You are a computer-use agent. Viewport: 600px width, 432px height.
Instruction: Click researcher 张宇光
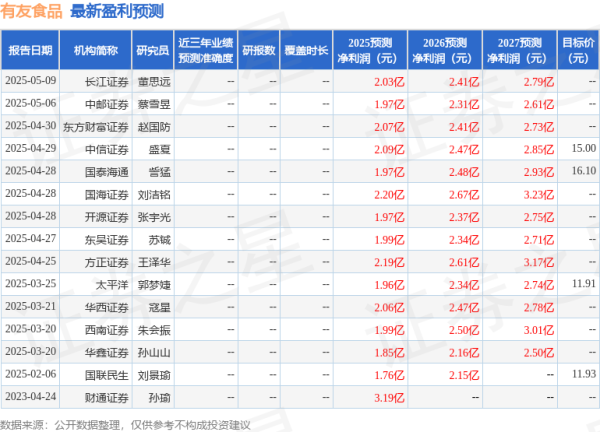click(x=154, y=217)
